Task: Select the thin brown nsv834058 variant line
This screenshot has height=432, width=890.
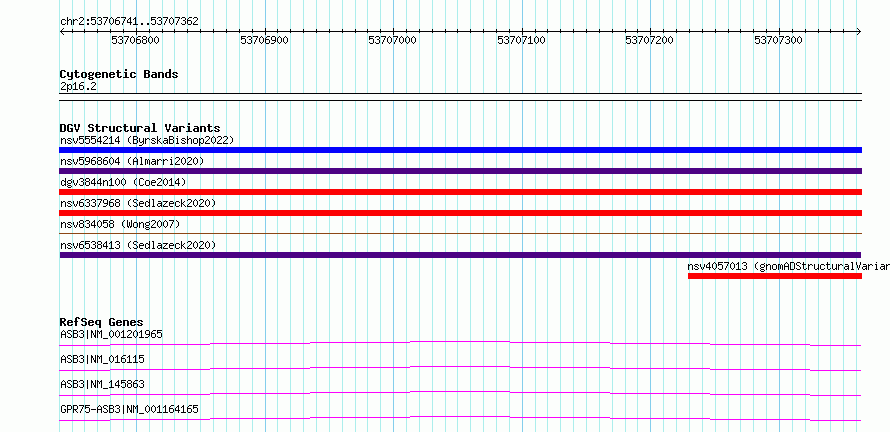Action: pyautogui.click(x=460, y=233)
